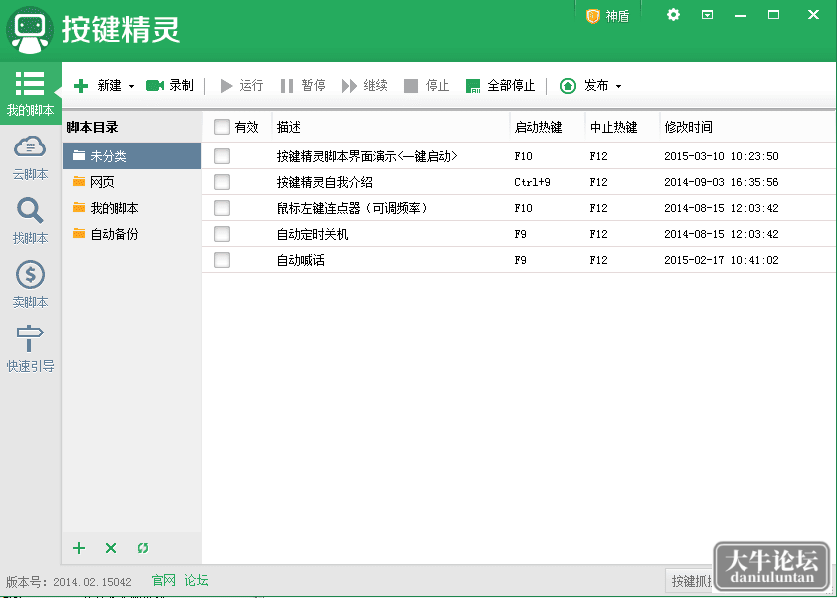Check the 按键精灵自我介绍 script checkbox

click(x=222, y=182)
